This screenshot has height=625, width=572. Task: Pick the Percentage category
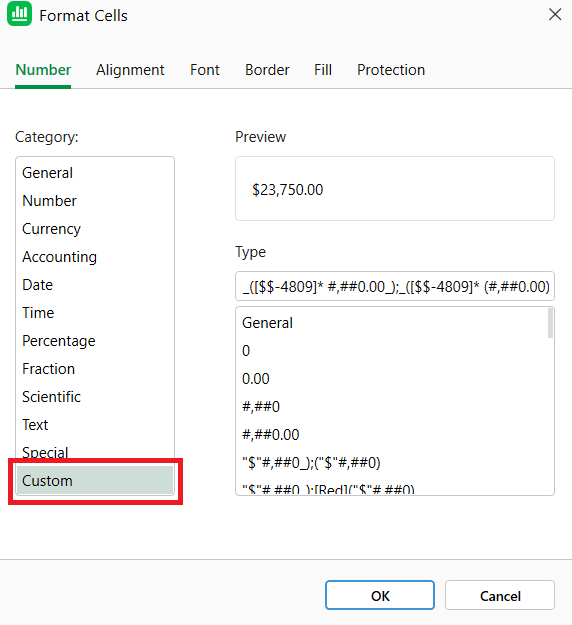tap(95, 341)
